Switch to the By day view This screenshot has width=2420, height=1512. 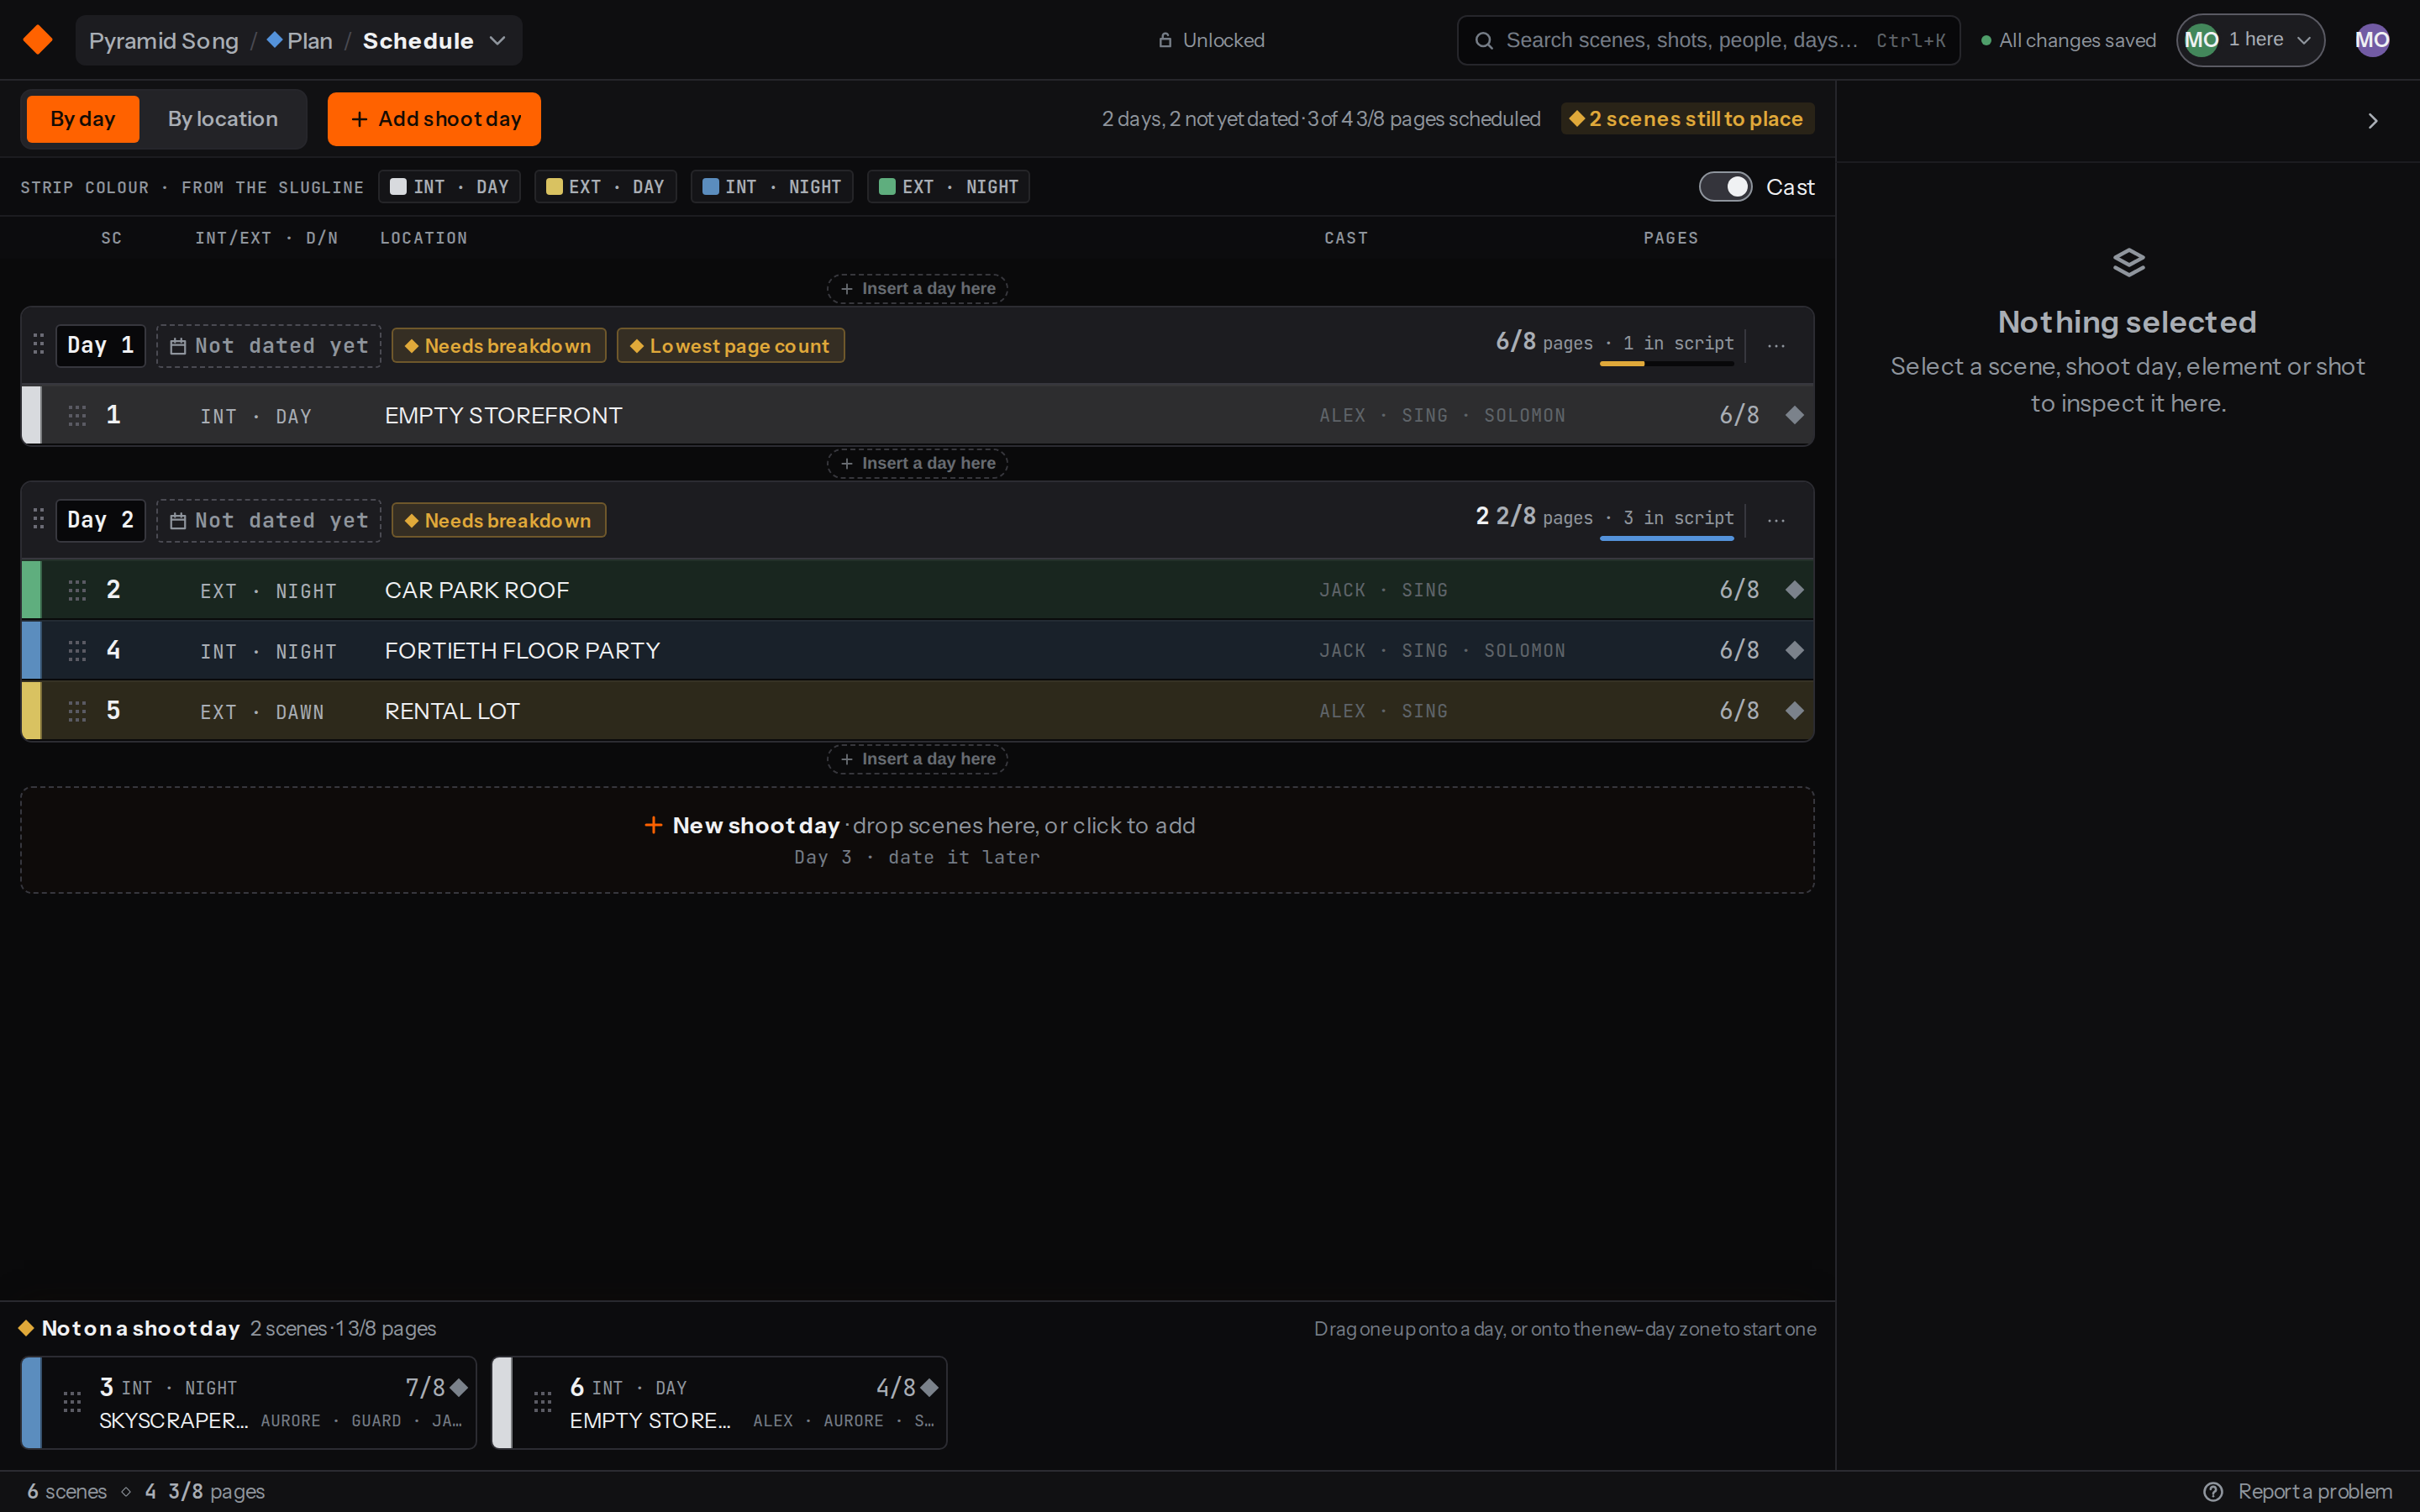tap(83, 119)
